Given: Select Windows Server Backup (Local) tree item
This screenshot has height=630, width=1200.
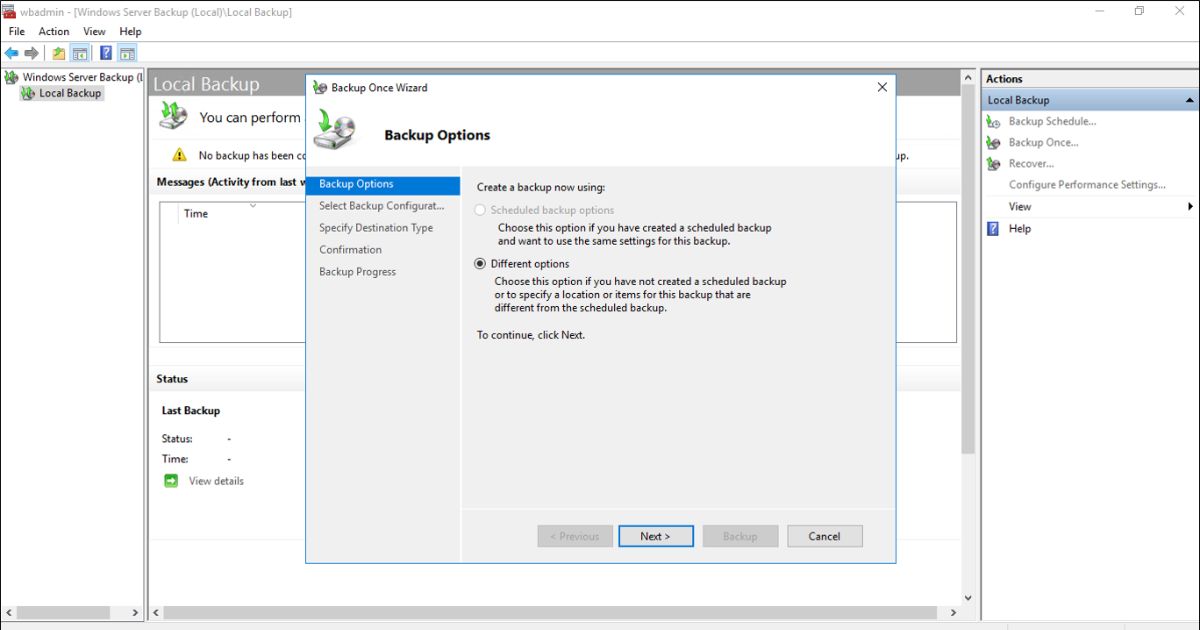Looking at the screenshot, I should (x=82, y=77).
